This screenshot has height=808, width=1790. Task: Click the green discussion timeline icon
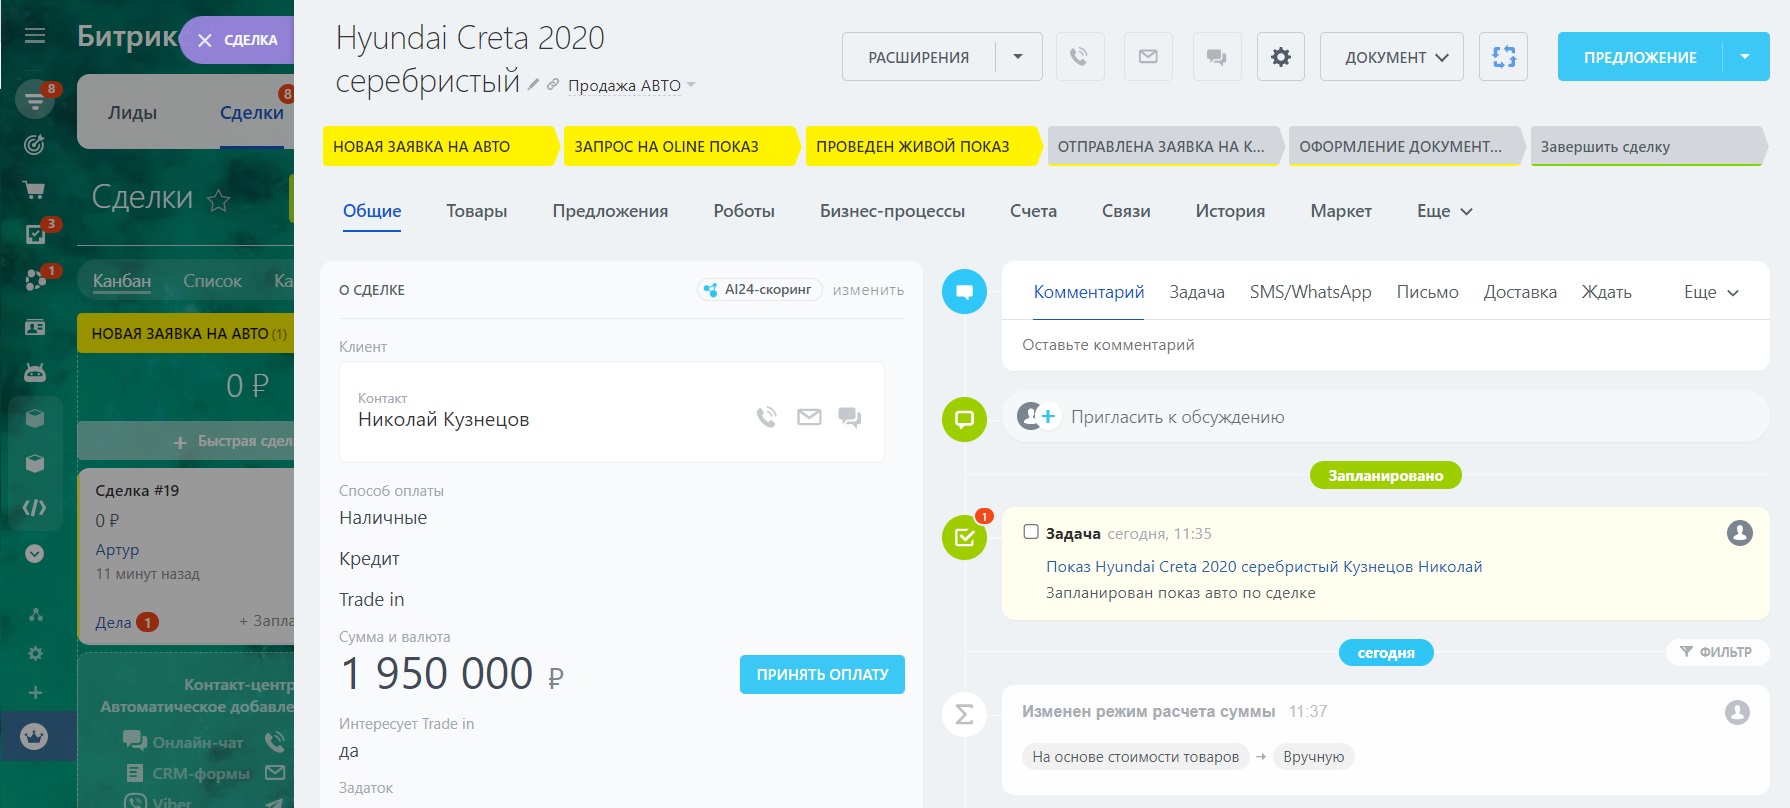pos(965,419)
